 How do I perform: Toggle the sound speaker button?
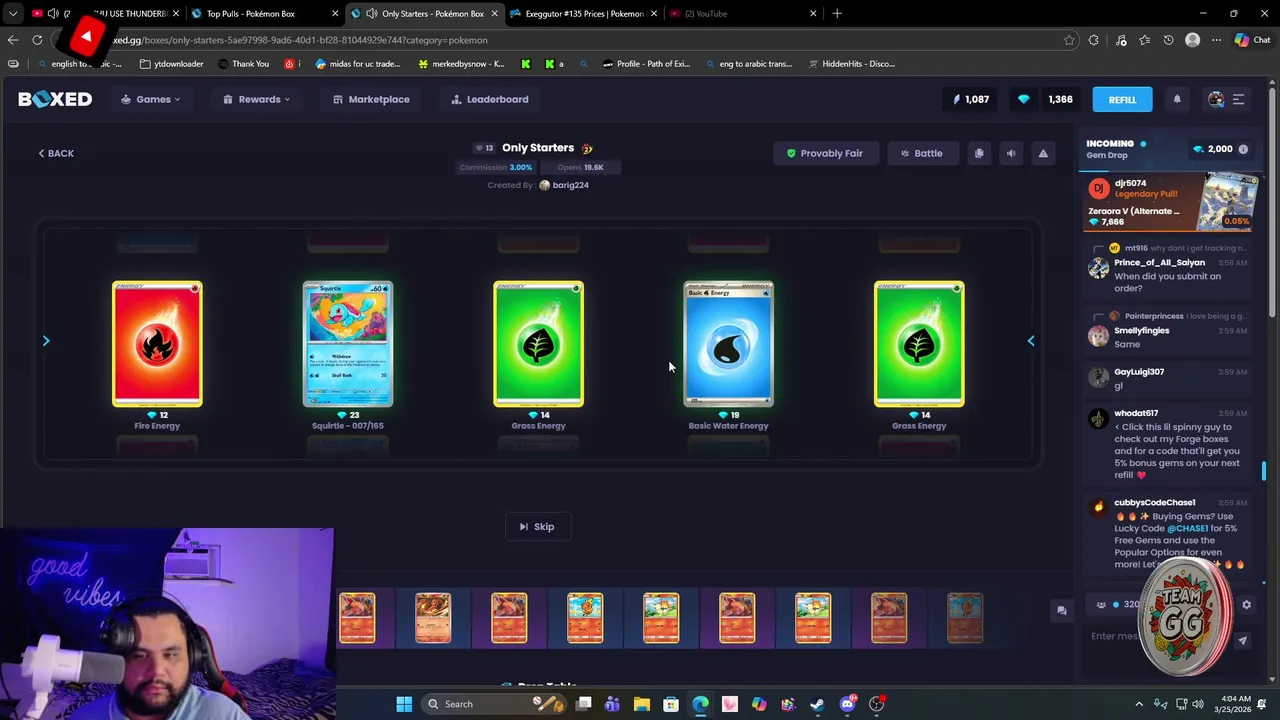click(x=1011, y=153)
